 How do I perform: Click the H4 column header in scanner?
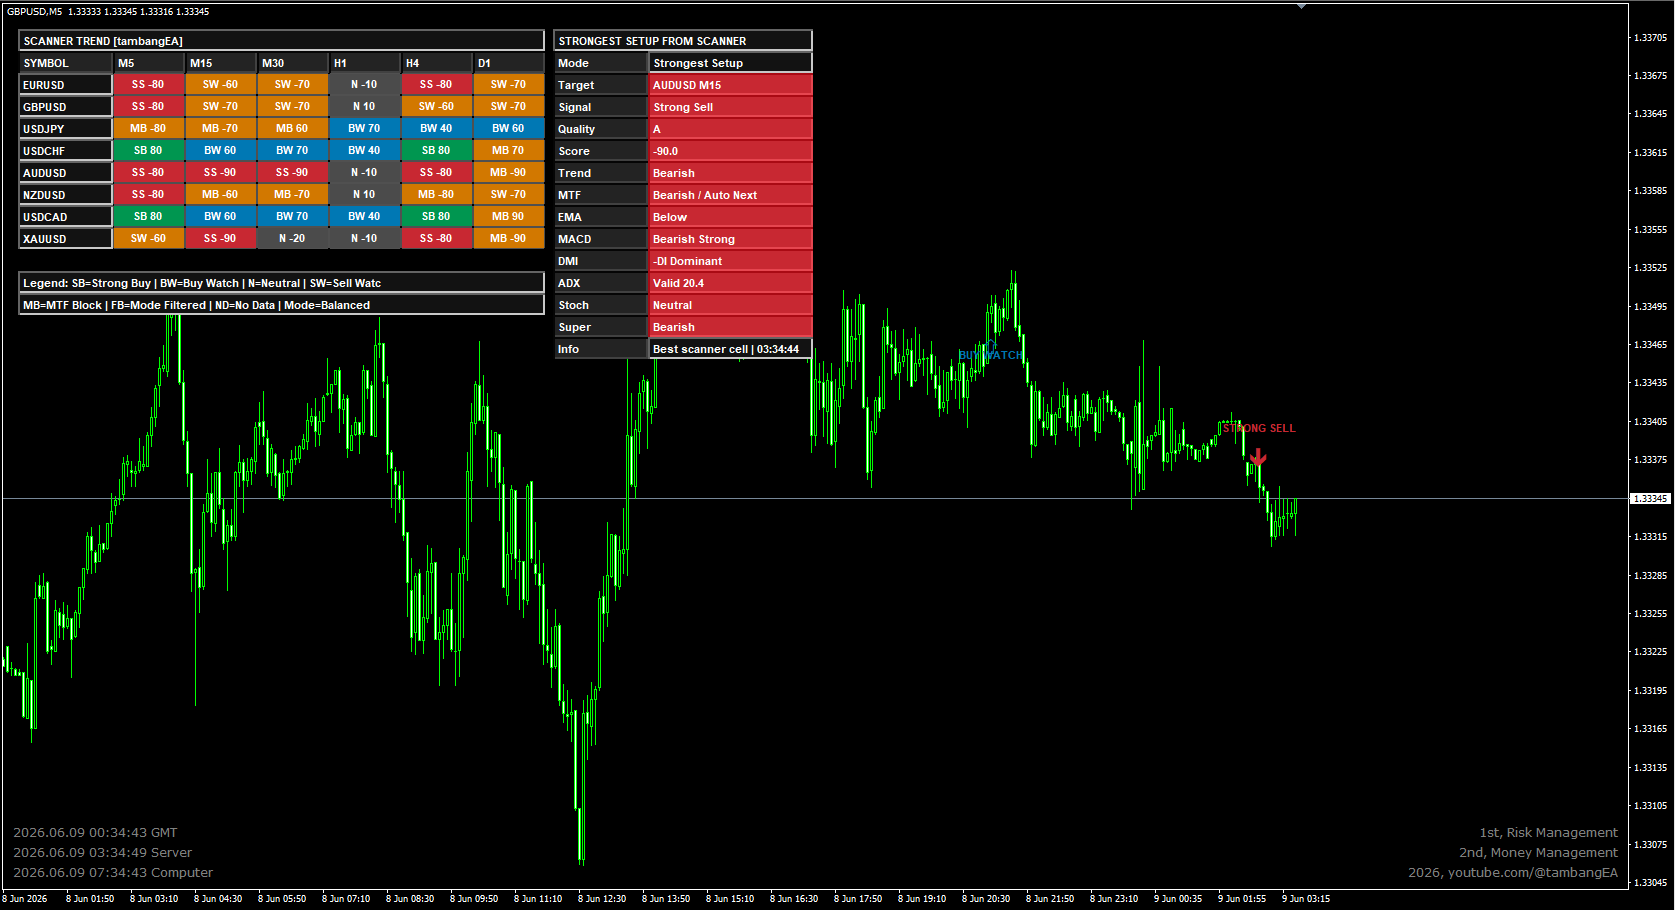click(x=436, y=63)
